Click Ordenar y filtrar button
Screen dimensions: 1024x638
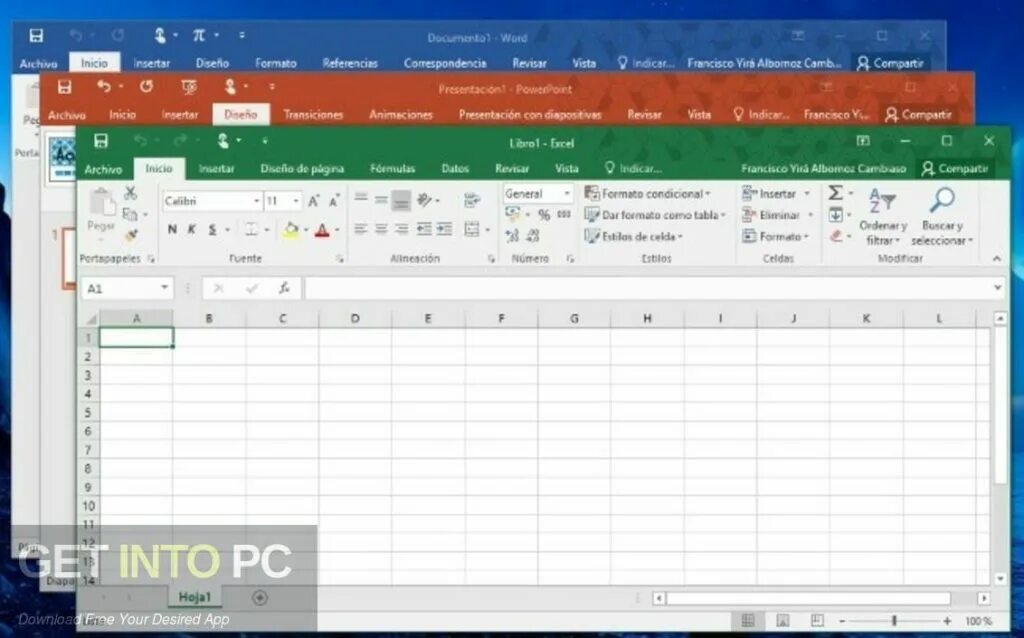[x=883, y=216]
